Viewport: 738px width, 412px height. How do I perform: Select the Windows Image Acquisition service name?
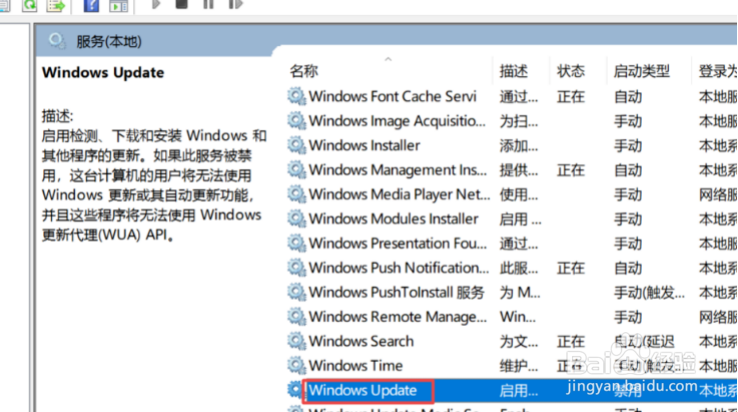click(x=397, y=121)
